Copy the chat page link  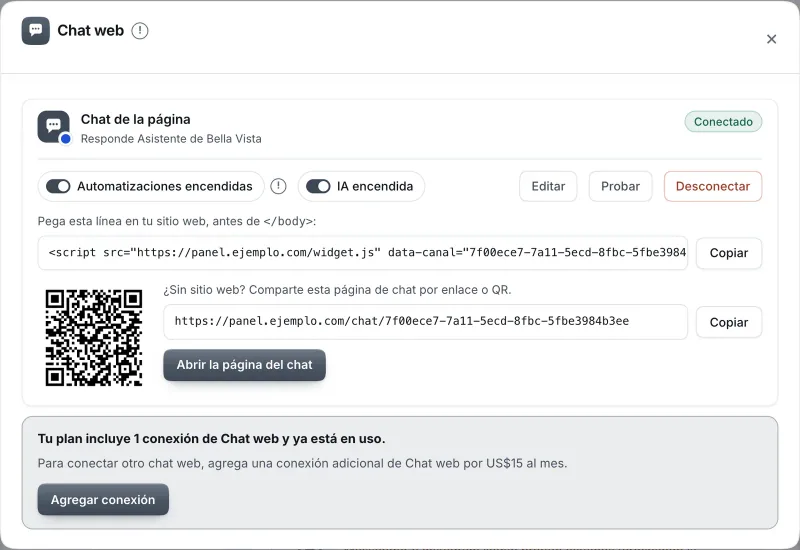[x=729, y=322]
